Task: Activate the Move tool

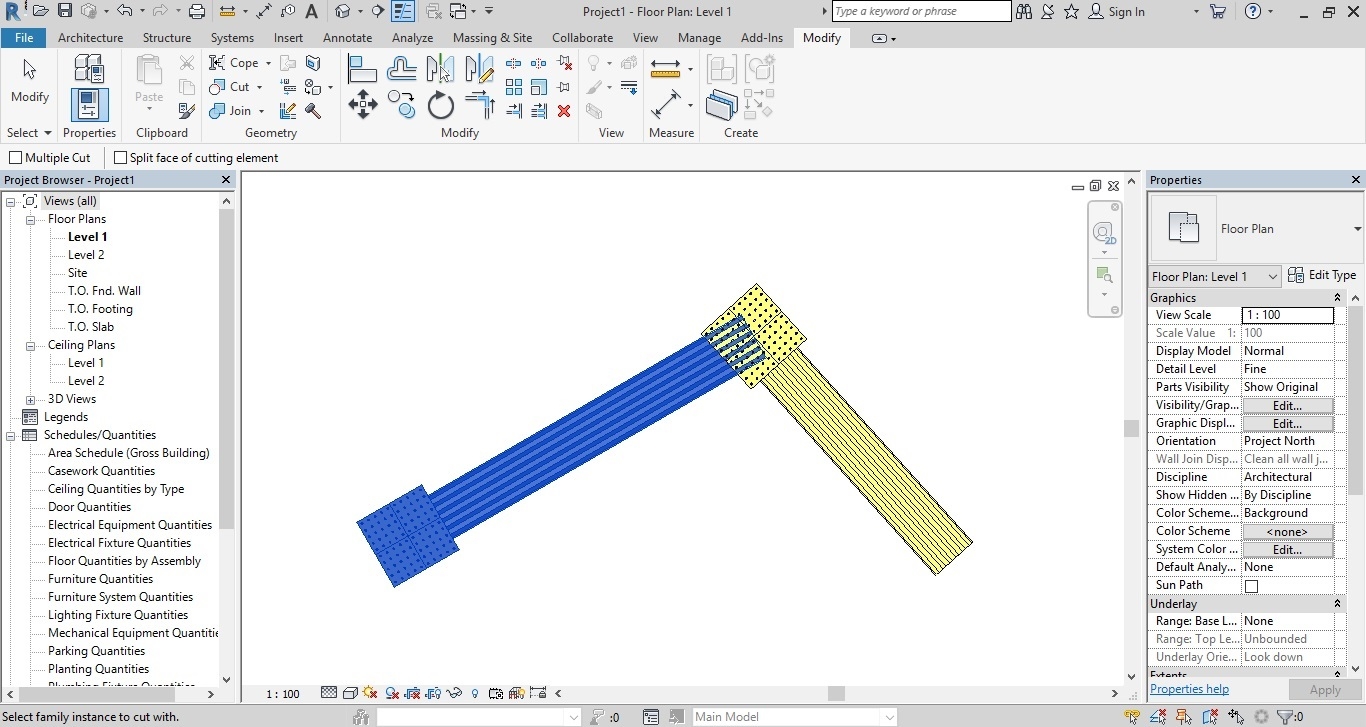Action: click(362, 104)
